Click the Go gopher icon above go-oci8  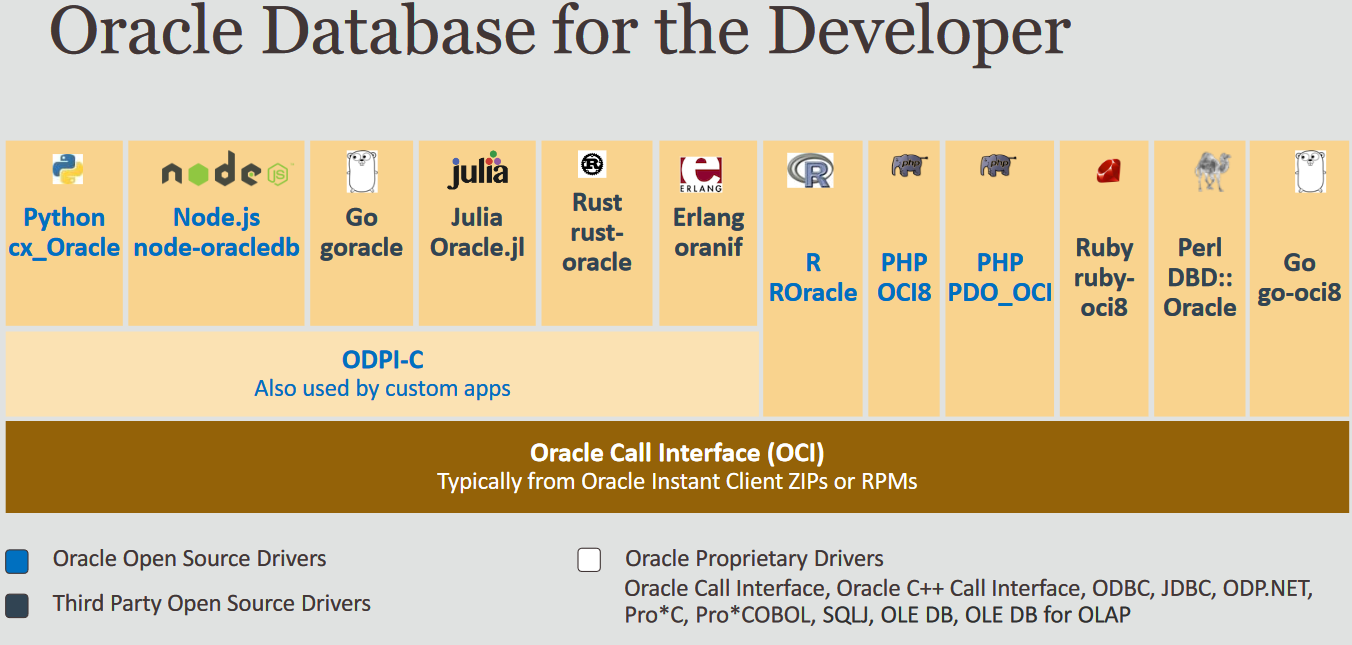tap(1309, 171)
